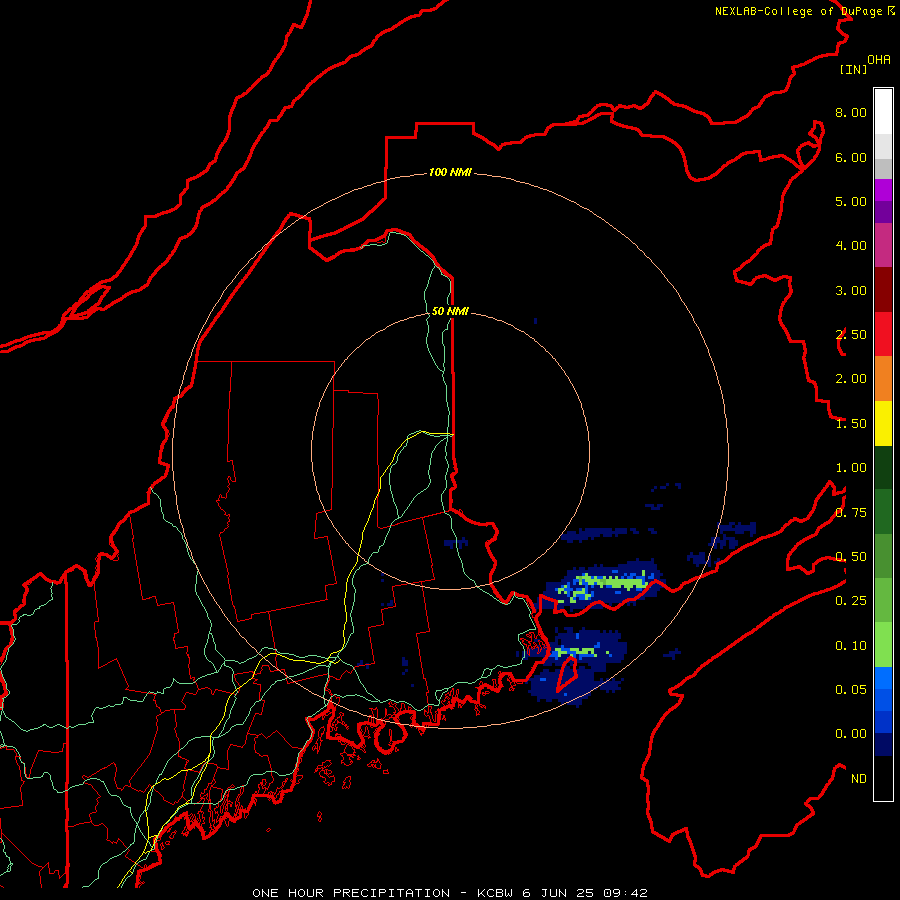Select the navy 0.00 legend swatch
The width and height of the screenshot is (900, 900).
(x=883, y=744)
